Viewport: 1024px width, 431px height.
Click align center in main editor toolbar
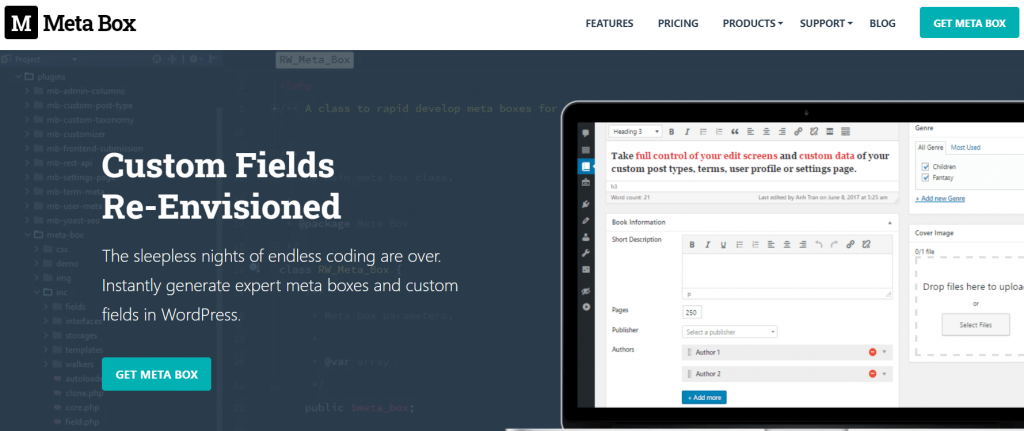[766, 132]
